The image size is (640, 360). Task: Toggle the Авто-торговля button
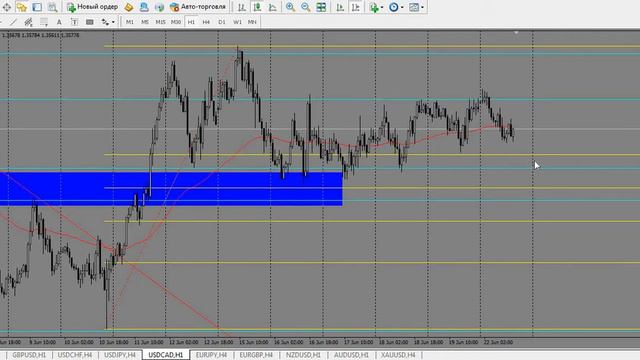pyautogui.click(x=198, y=7)
